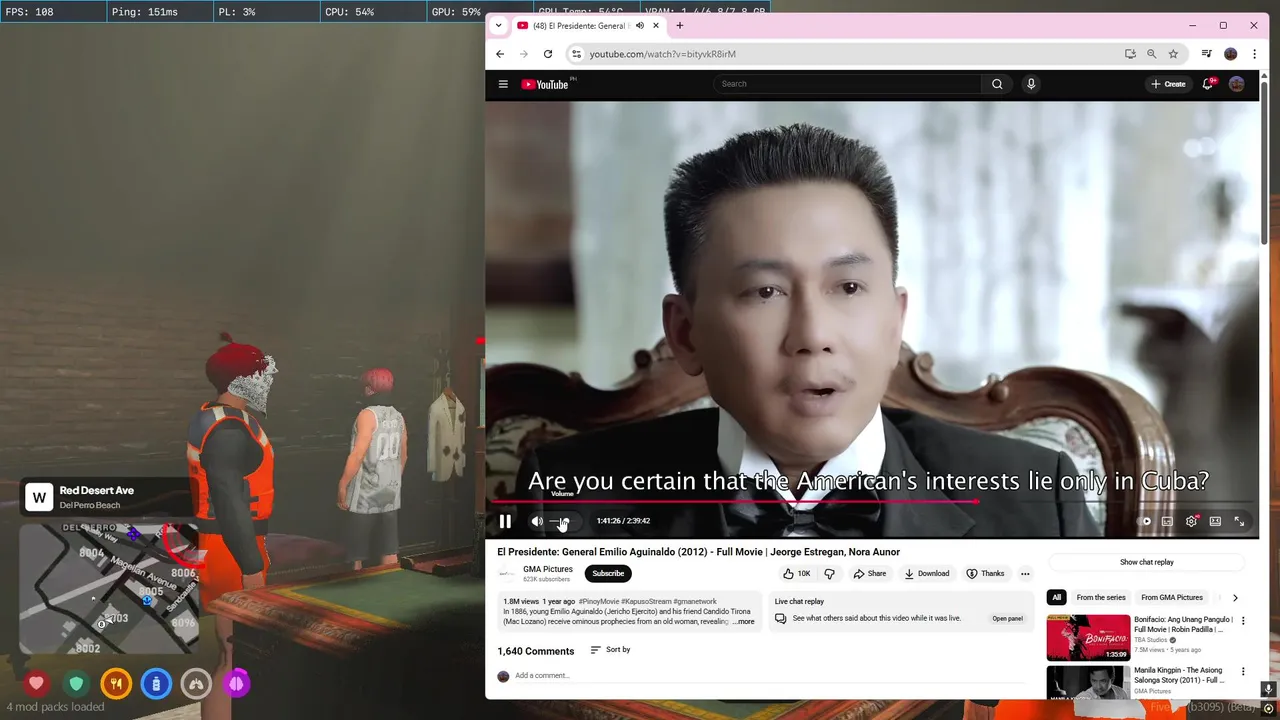Start voice search with microphone

pyautogui.click(x=1031, y=84)
